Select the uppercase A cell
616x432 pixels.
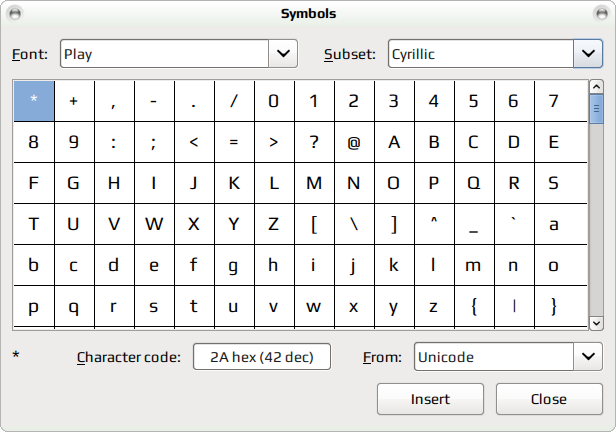tap(394, 142)
